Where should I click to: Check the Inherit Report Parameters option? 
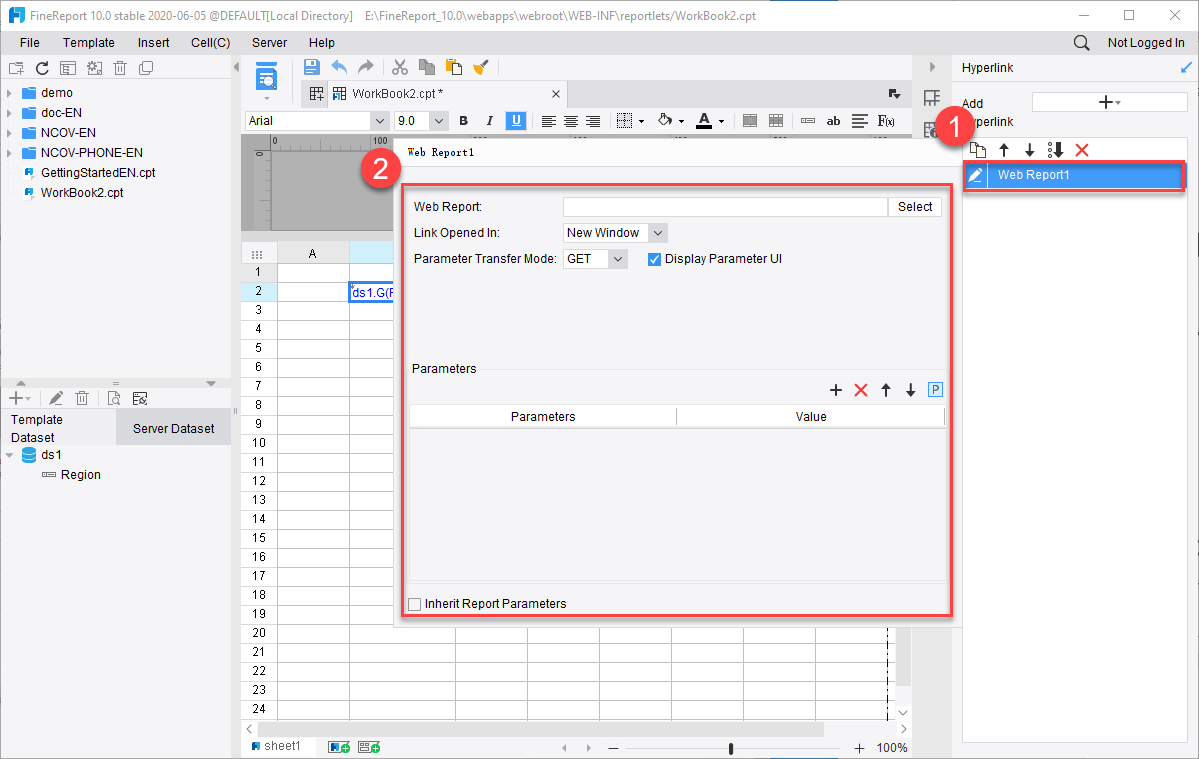click(415, 604)
